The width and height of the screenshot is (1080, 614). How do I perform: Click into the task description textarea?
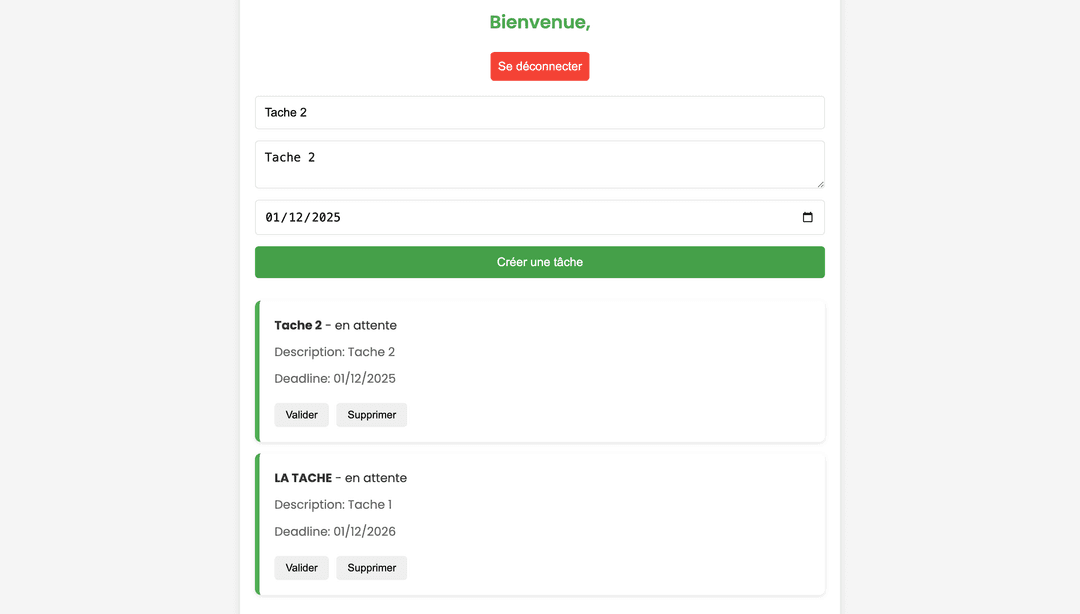click(539, 164)
